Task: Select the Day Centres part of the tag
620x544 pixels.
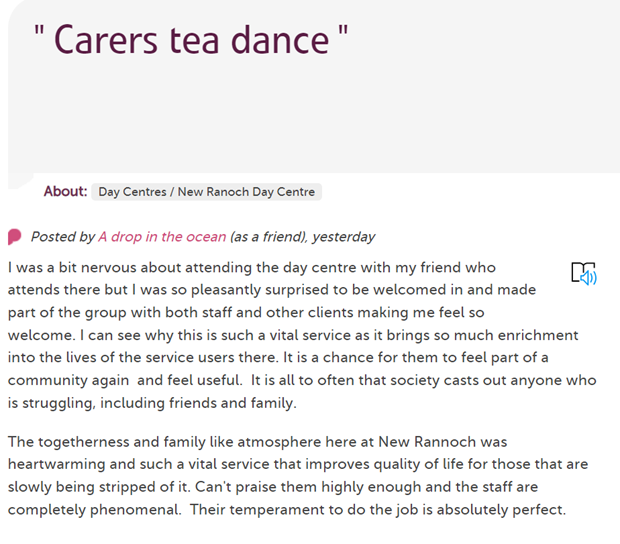Action: point(132,192)
